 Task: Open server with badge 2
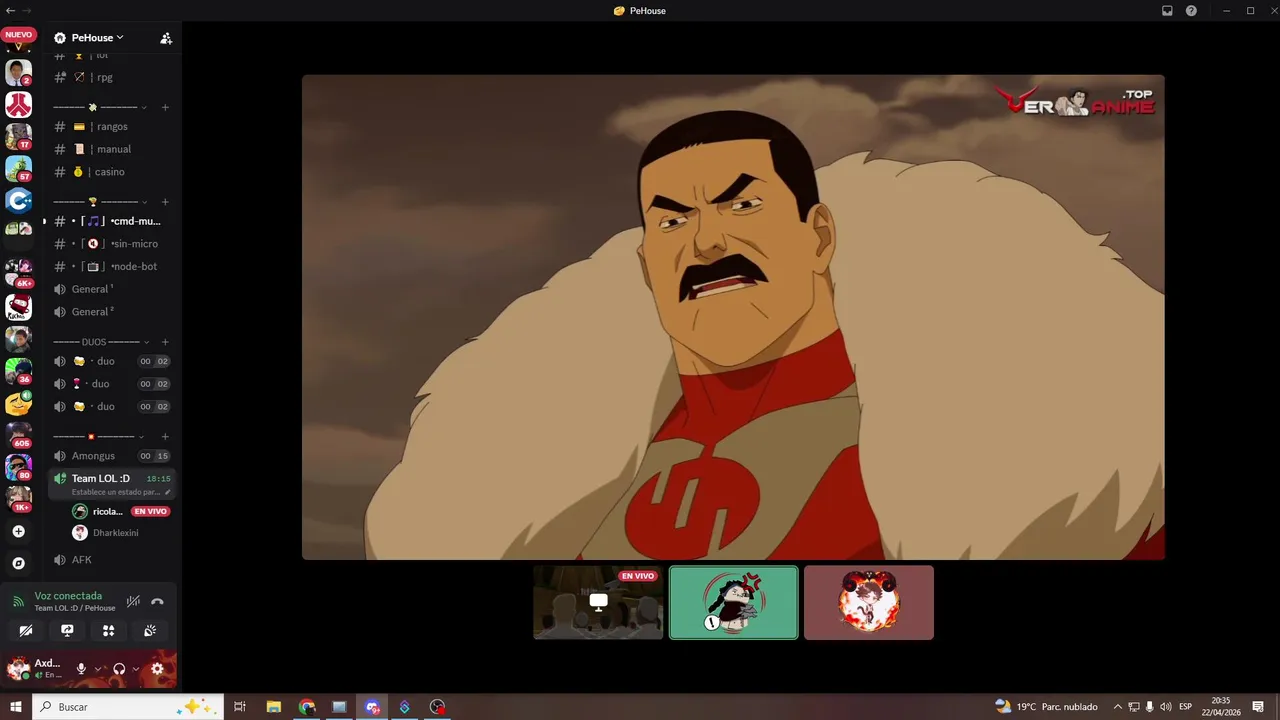tap(18, 72)
